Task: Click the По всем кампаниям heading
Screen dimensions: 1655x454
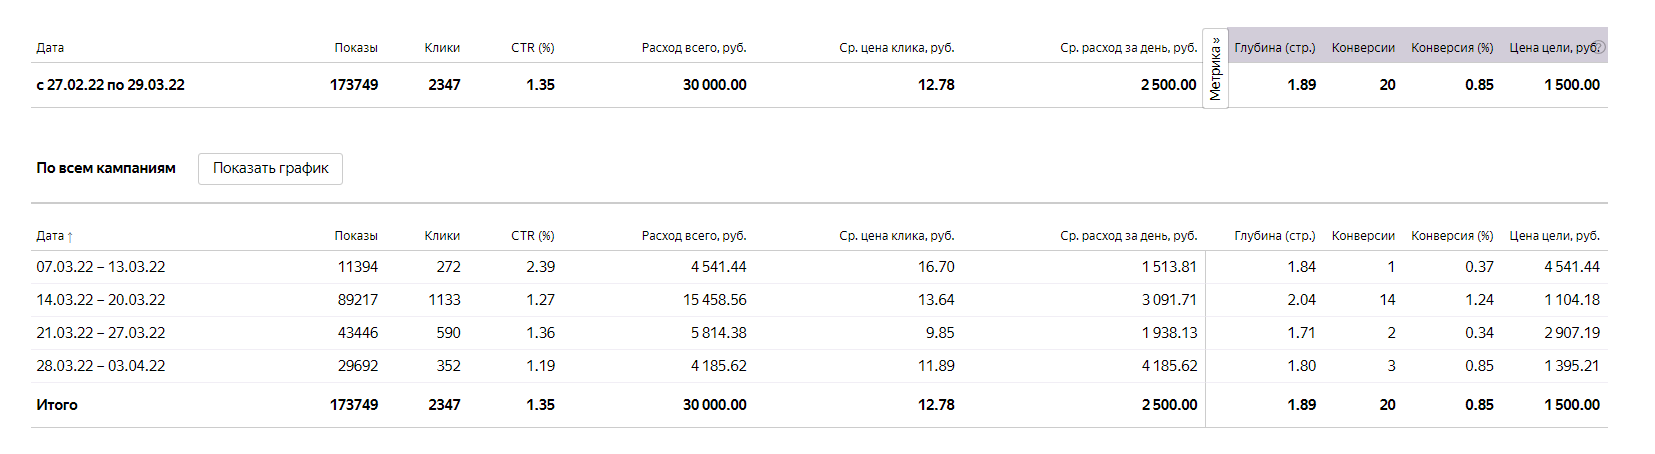Action: pos(106,168)
